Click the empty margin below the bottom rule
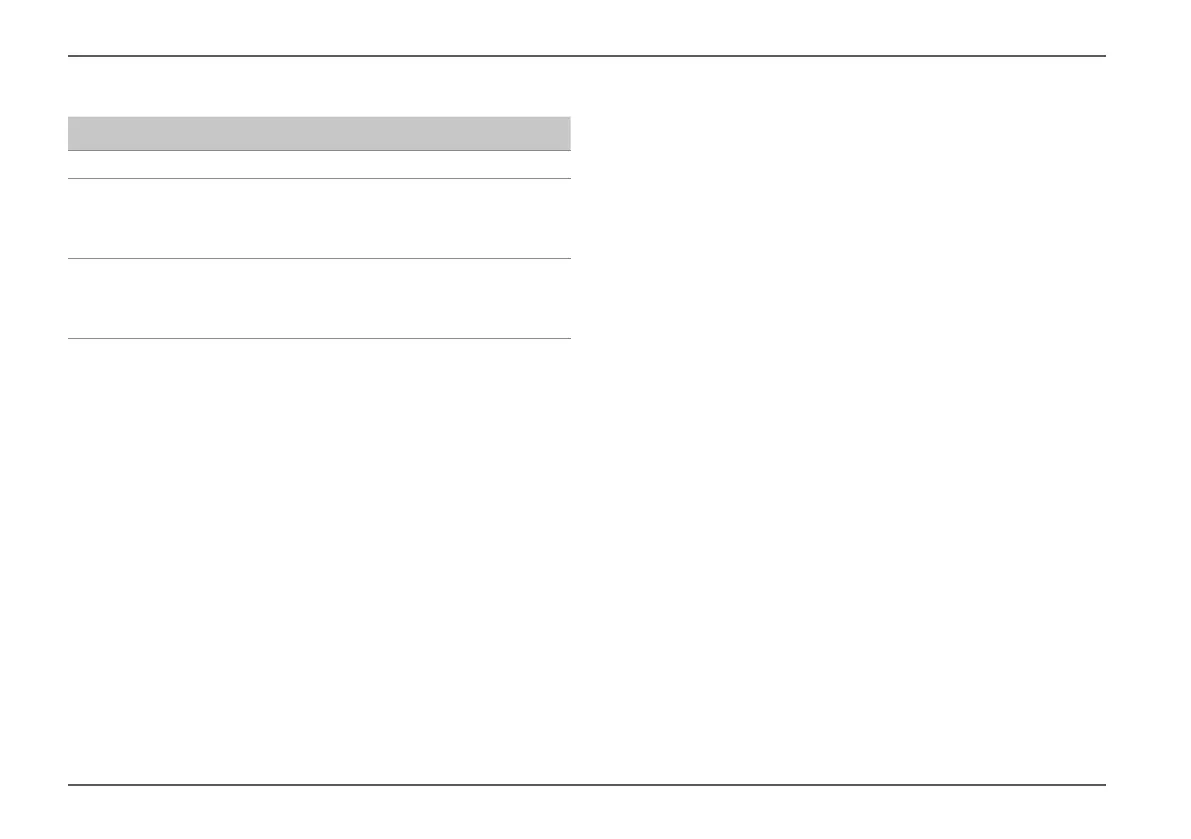 [x=586, y=812]
